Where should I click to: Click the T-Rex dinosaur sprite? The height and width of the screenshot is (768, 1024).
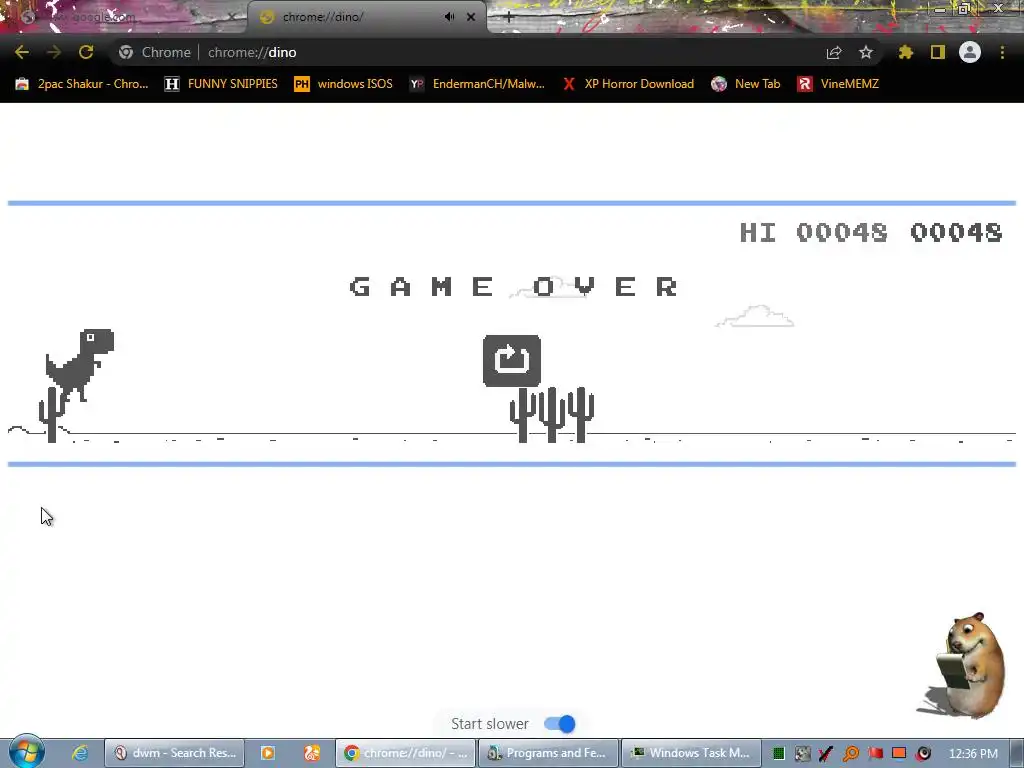[80, 366]
